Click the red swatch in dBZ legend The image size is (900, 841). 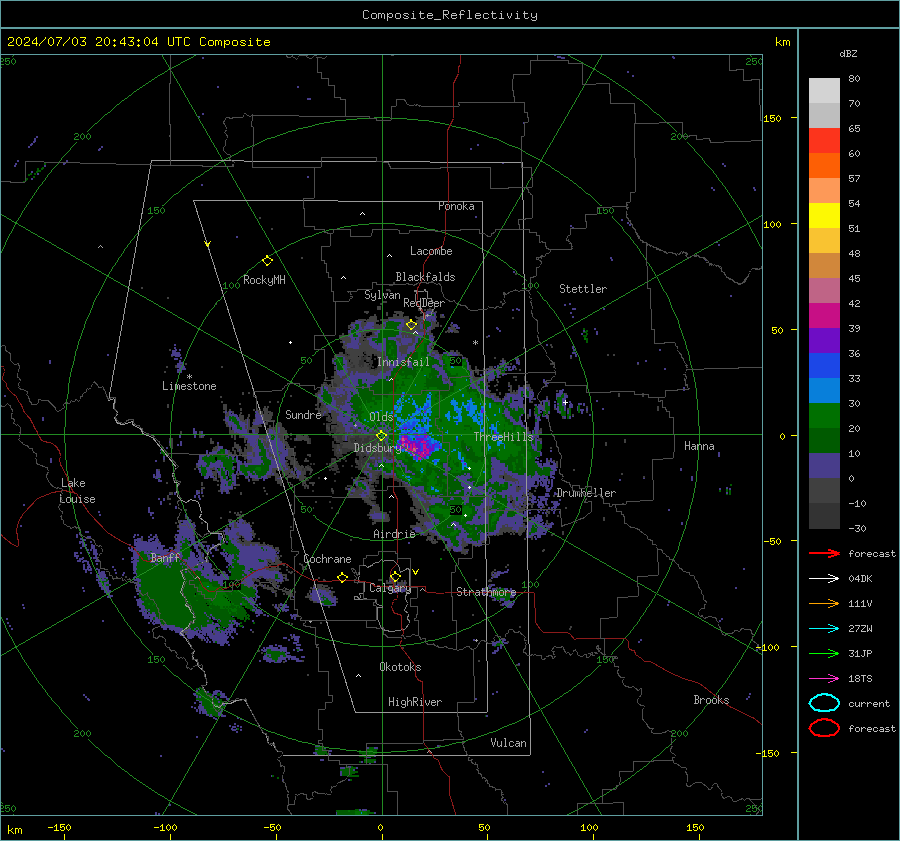pos(824,141)
